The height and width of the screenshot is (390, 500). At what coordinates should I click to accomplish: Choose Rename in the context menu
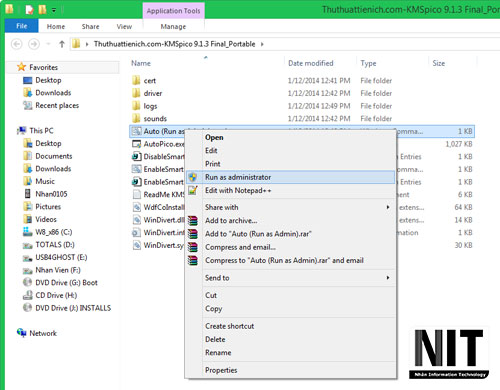(290, 353)
